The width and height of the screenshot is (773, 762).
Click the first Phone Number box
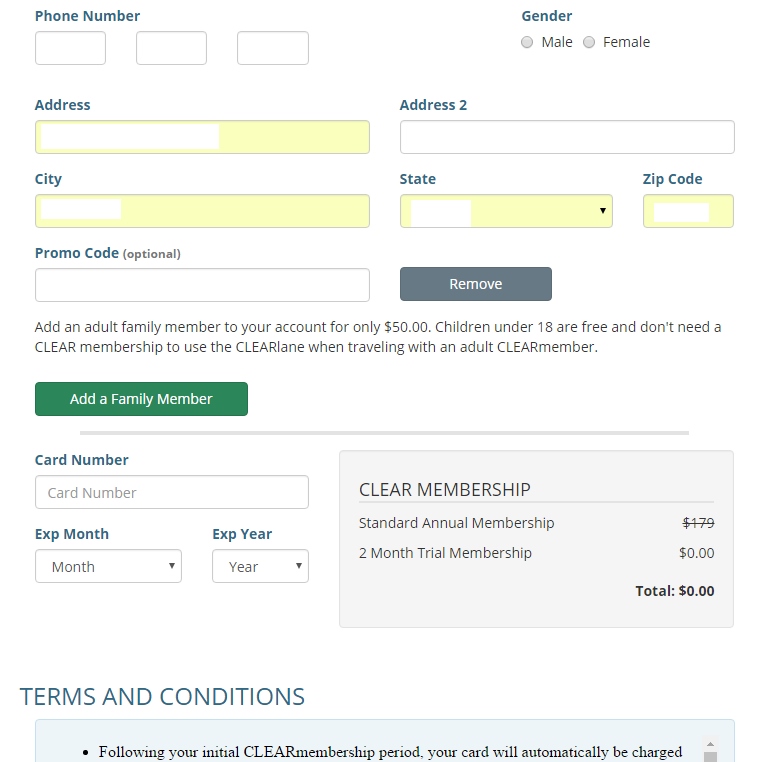tap(70, 48)
